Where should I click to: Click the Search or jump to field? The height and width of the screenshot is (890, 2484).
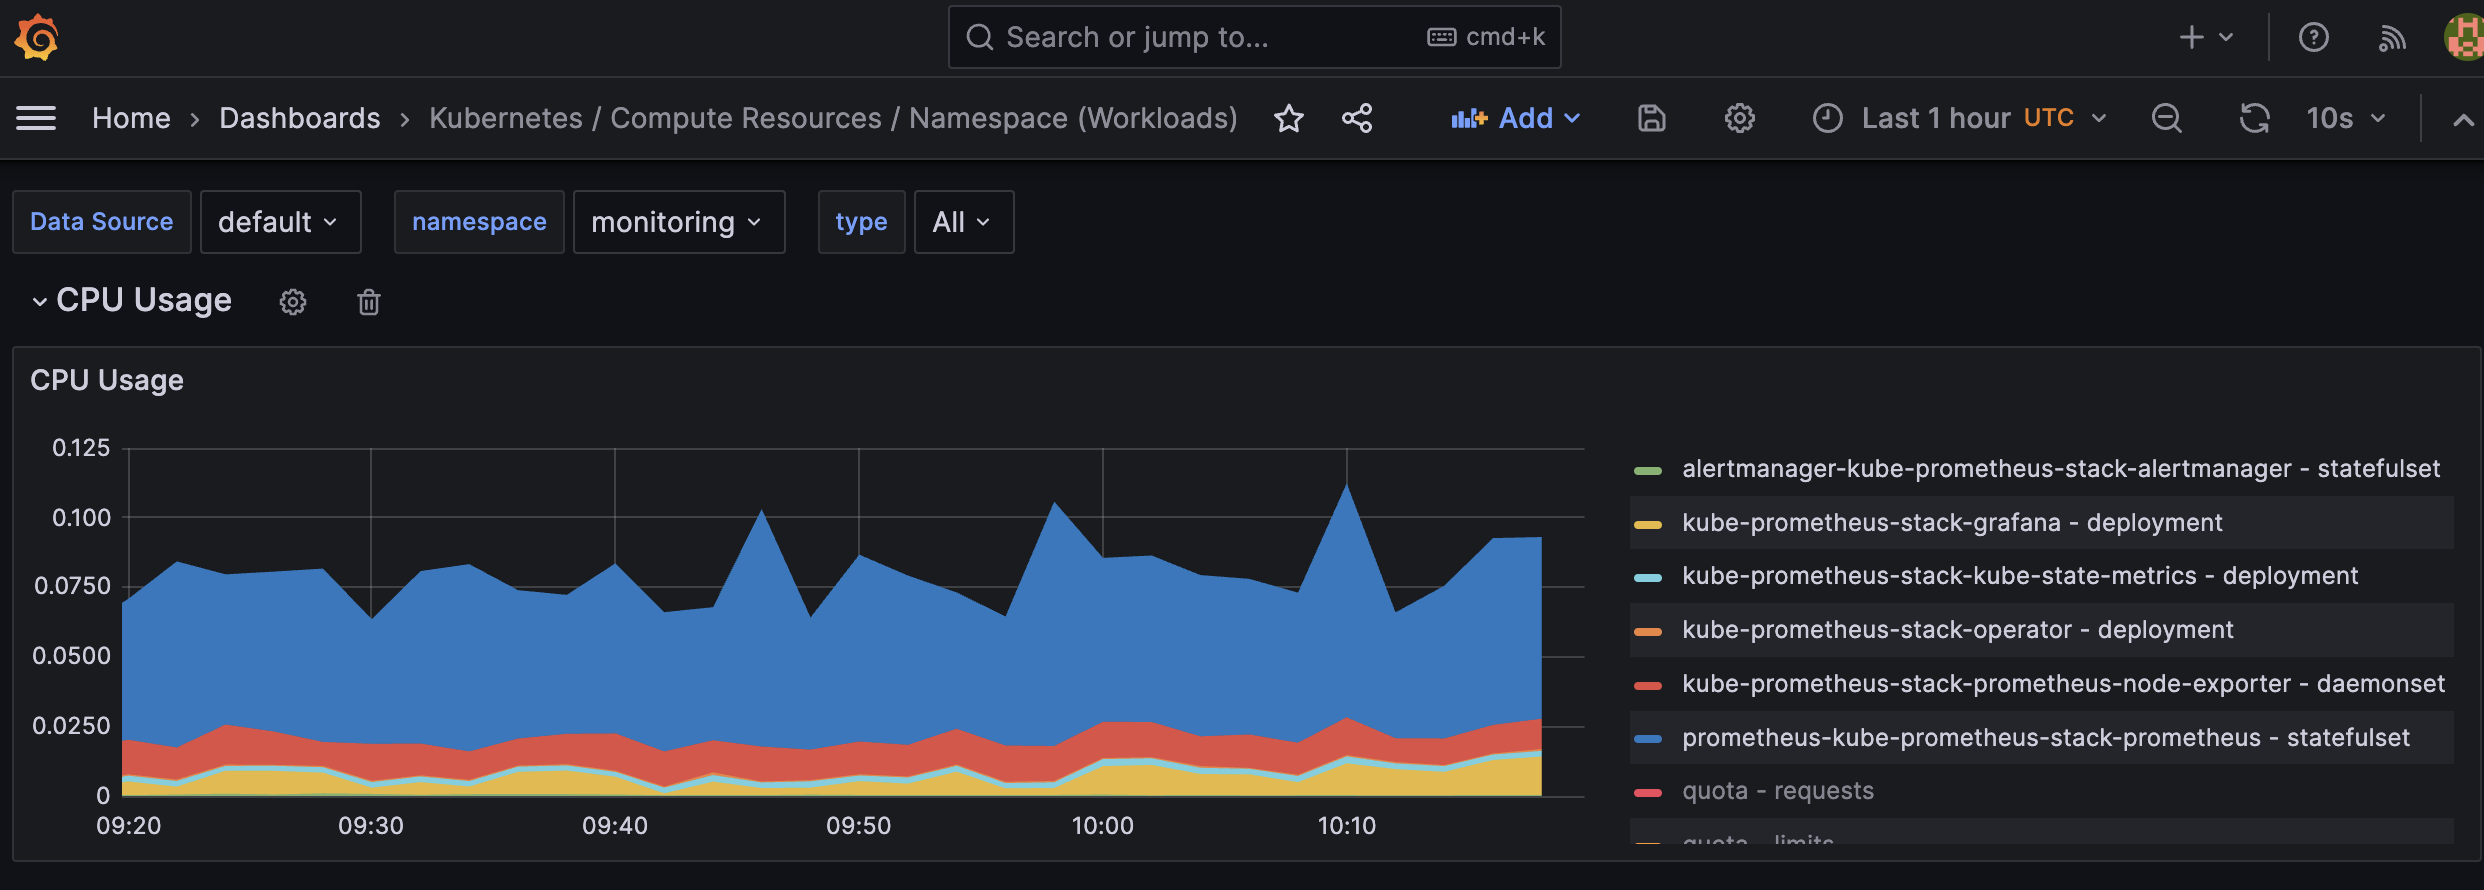click(1254, 37)
